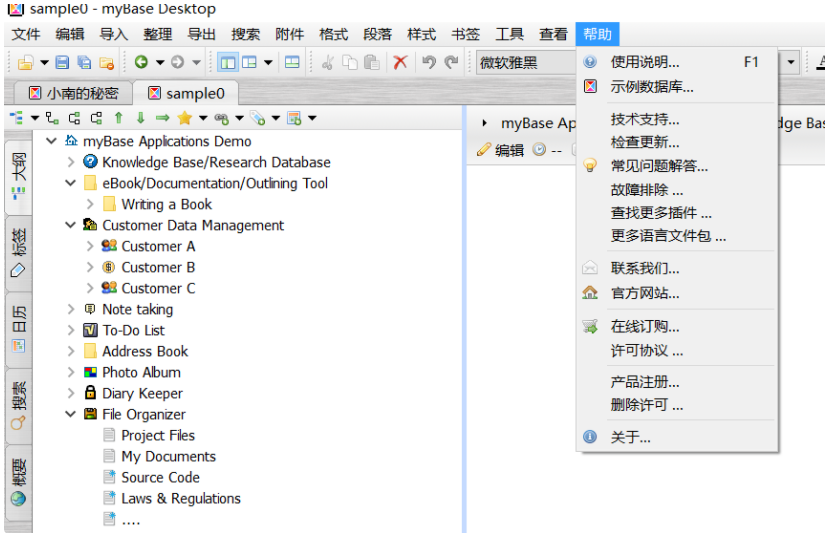This screenshot has height=533, width=831.
Task: Open 关于... about entry
Action: (677, 437)
